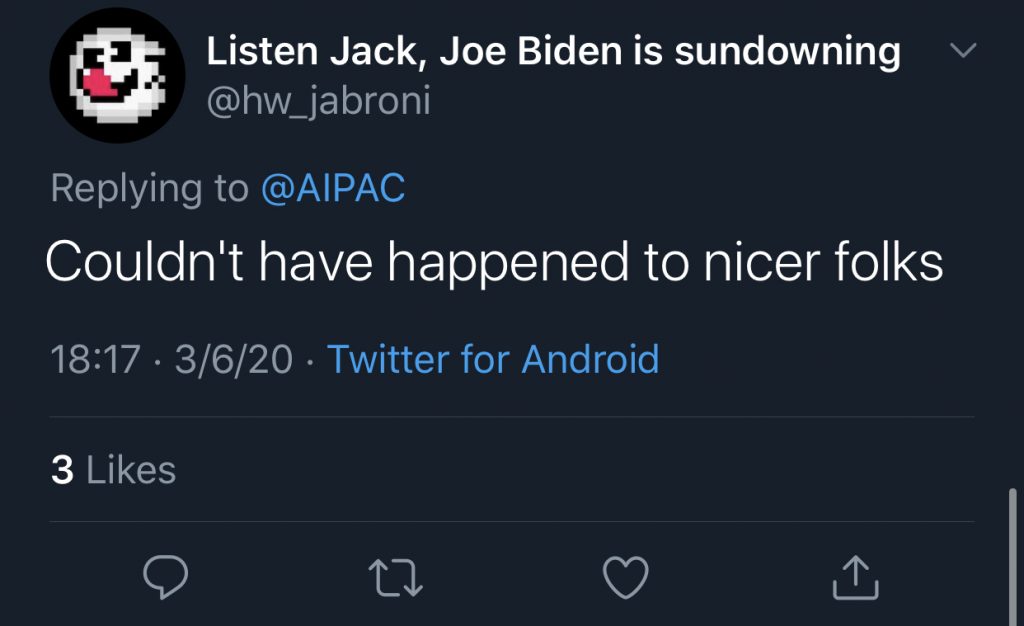Viewport: 1024px width, 626px height.
Task: Expand the tweet options chevron
Action: point(961,50)
